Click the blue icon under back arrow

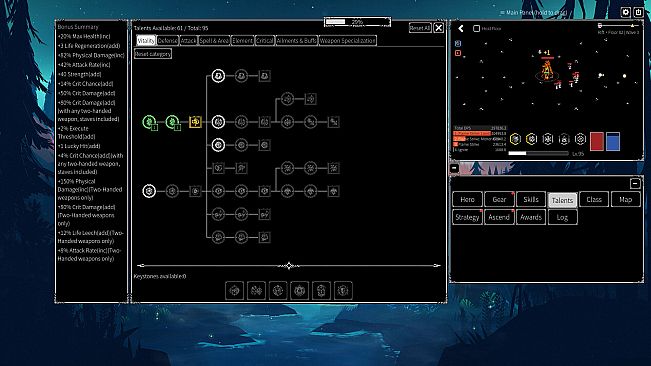(x=458, y=44)
